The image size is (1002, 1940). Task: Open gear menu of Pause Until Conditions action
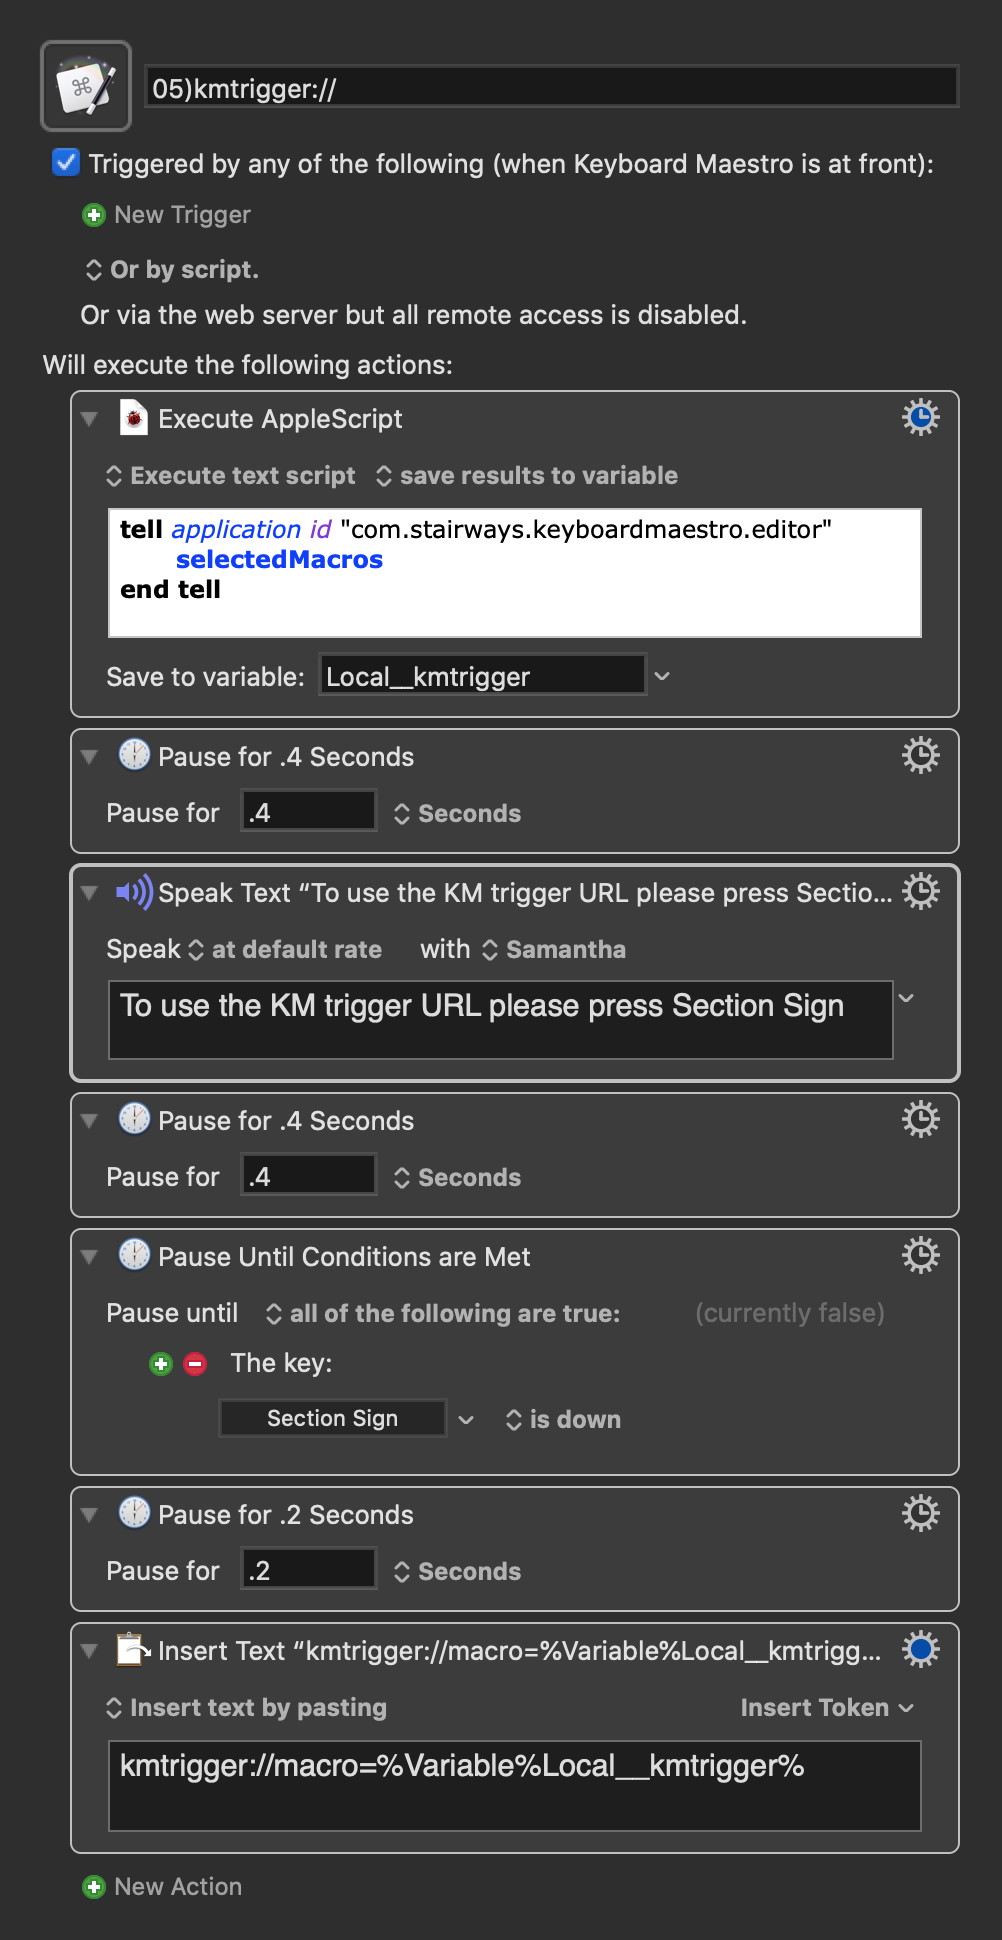[920, 1255]
